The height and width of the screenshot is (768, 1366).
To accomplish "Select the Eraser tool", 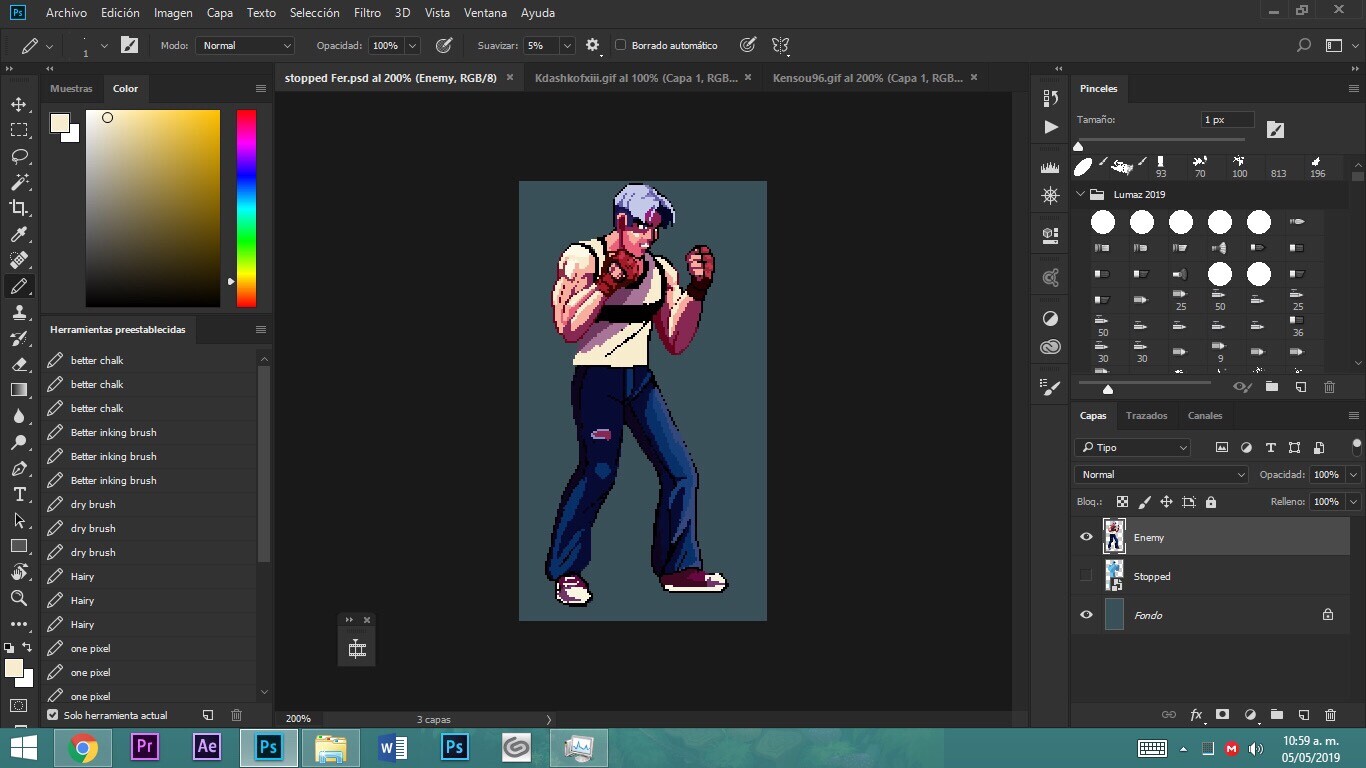I will click(19, 364).
